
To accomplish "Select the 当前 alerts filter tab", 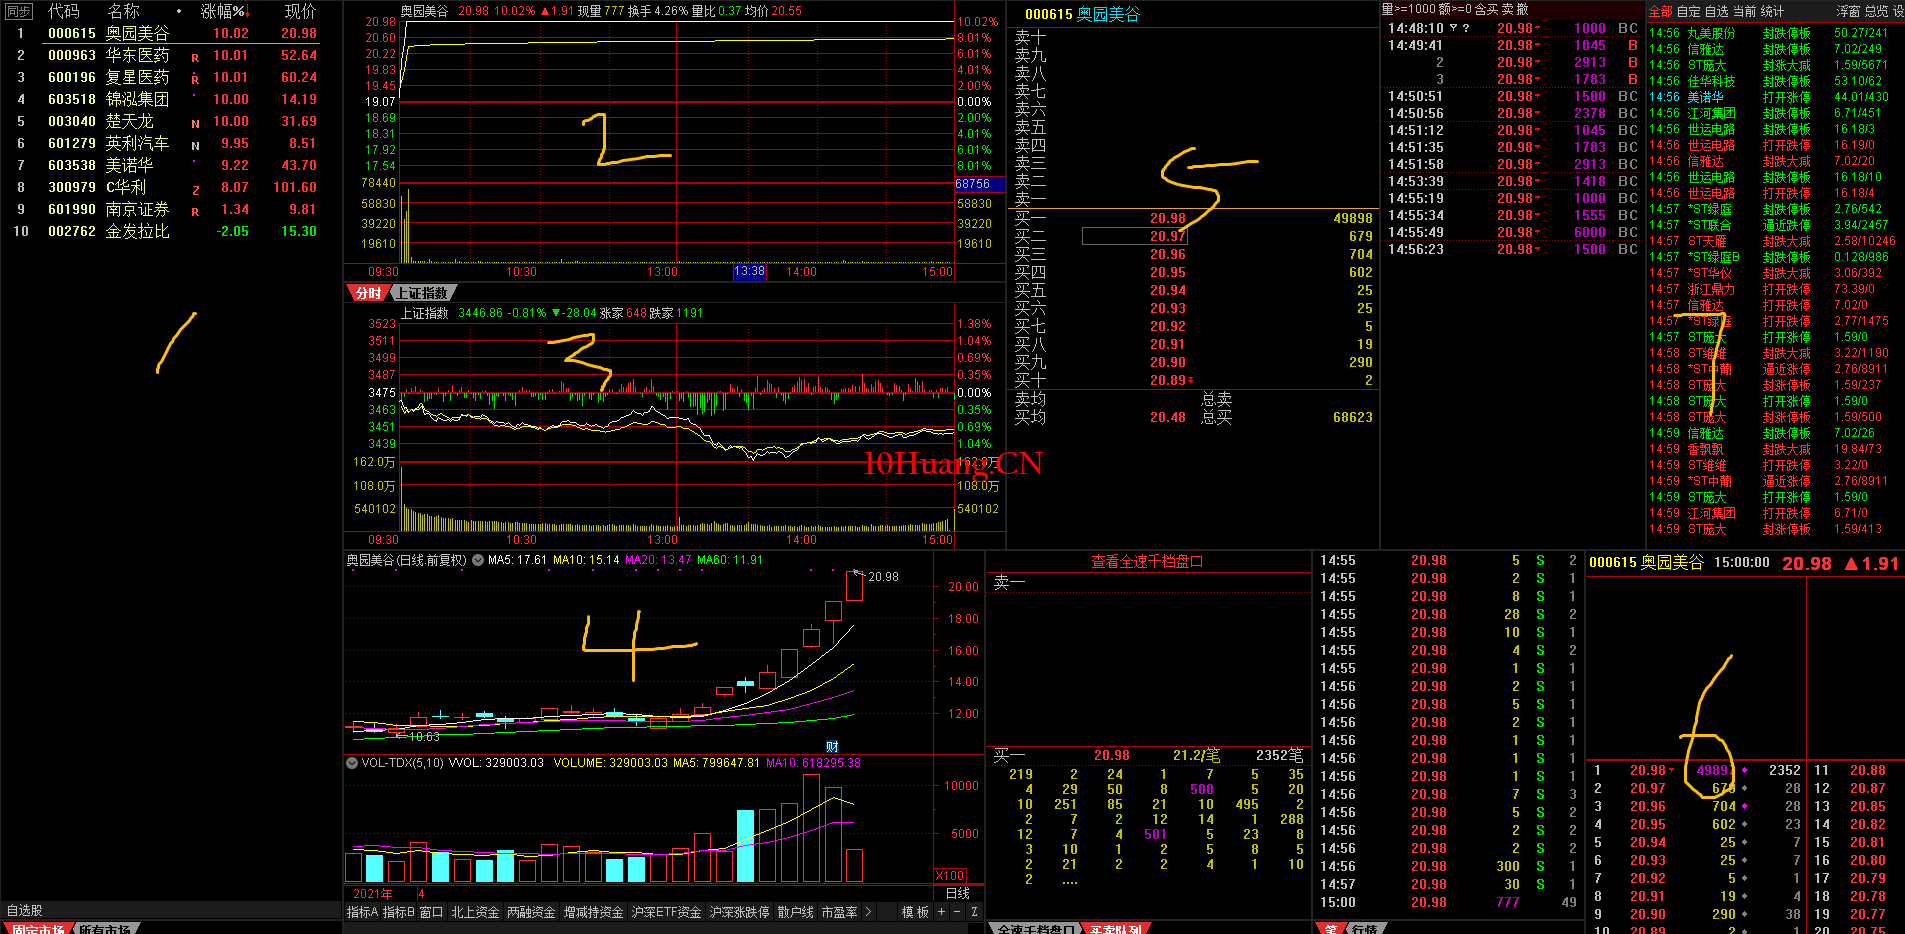I will point(1744,11).
